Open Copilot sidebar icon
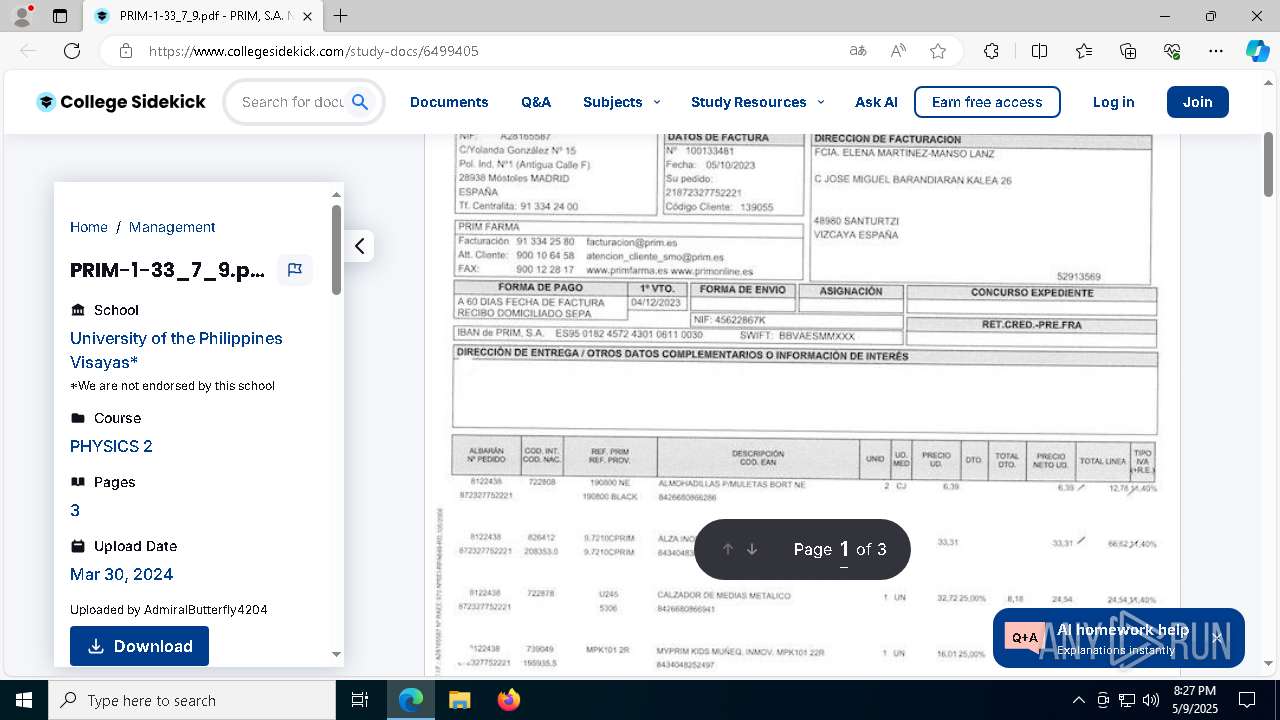1280x720 pixels. pos(1257,51)
